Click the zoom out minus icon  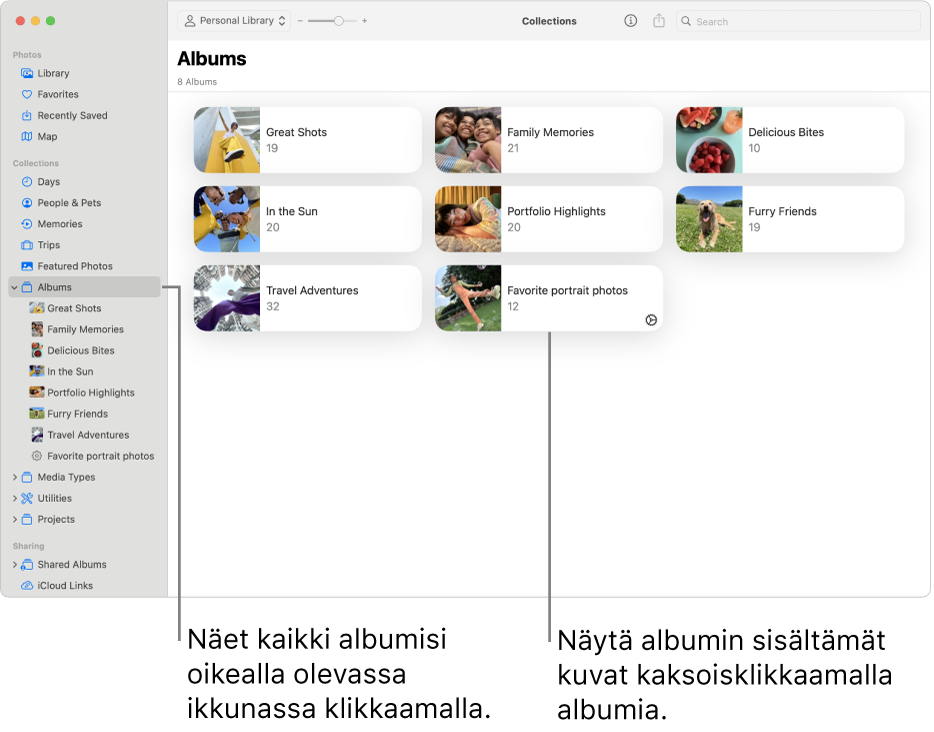(300, 21)
